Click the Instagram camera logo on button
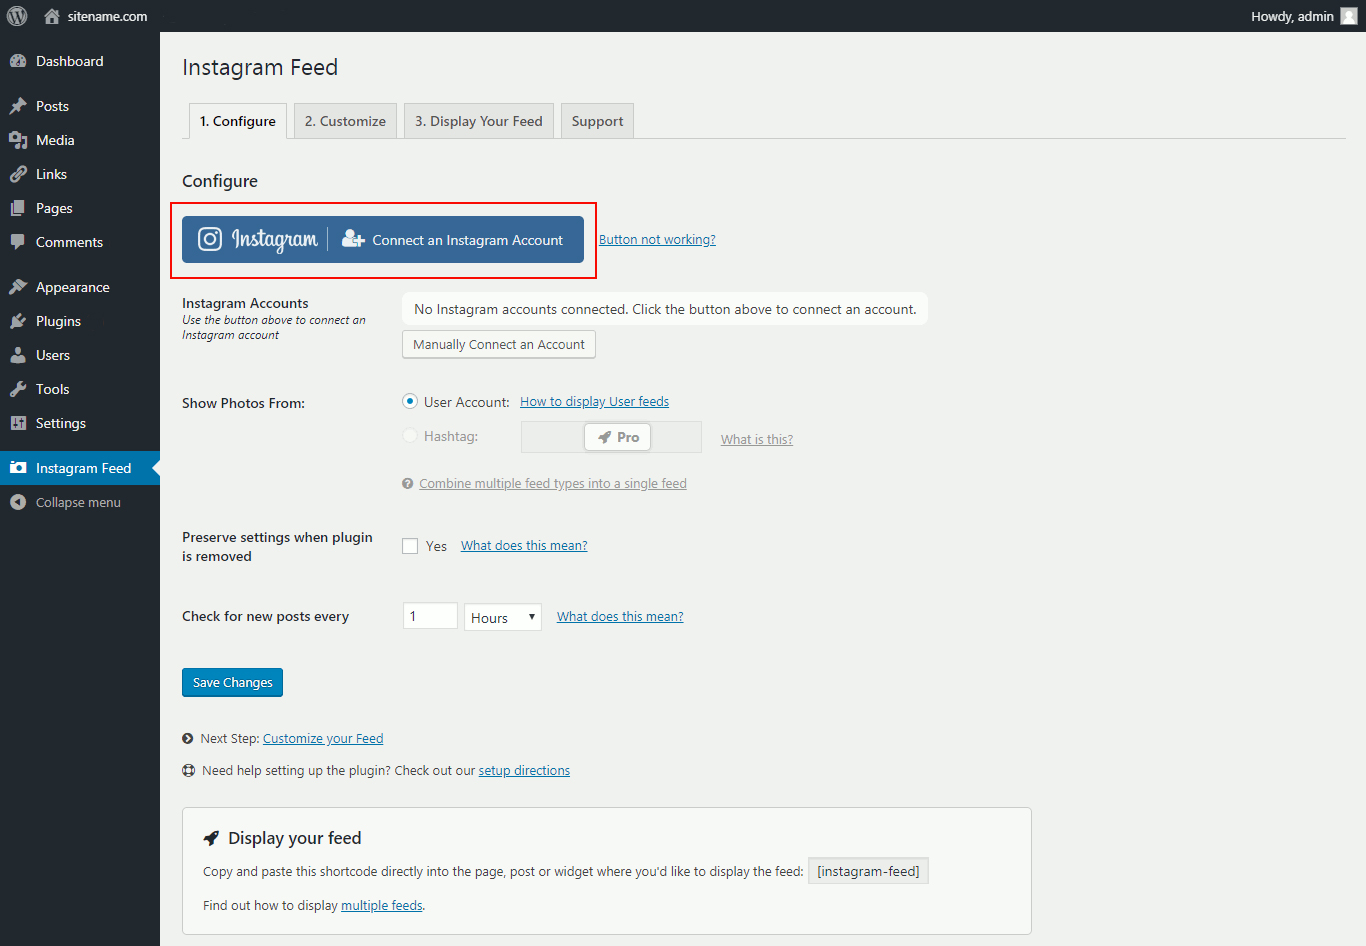This screenshot has width=1366, height=946. click(x=210, y=239)
